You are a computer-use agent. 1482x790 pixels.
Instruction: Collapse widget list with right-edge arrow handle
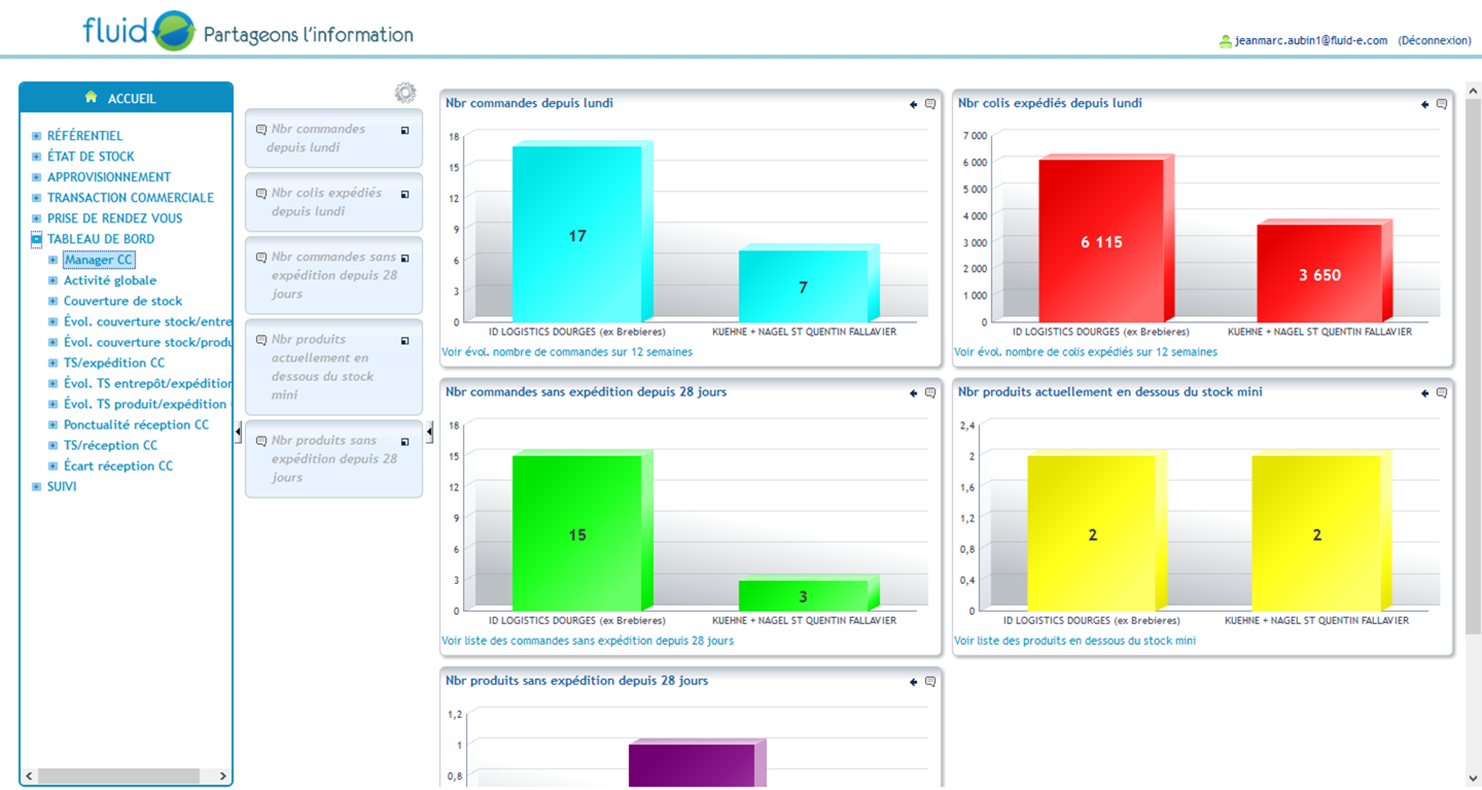coord(430,432)
